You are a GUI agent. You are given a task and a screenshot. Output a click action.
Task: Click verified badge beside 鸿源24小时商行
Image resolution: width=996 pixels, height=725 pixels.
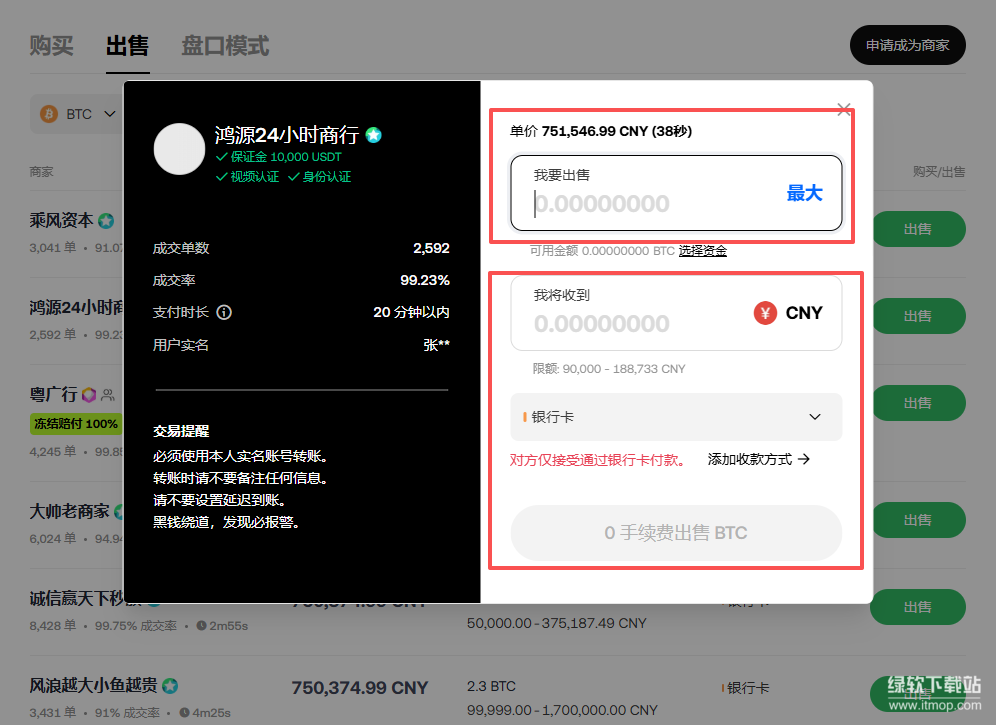pos(373,135)
